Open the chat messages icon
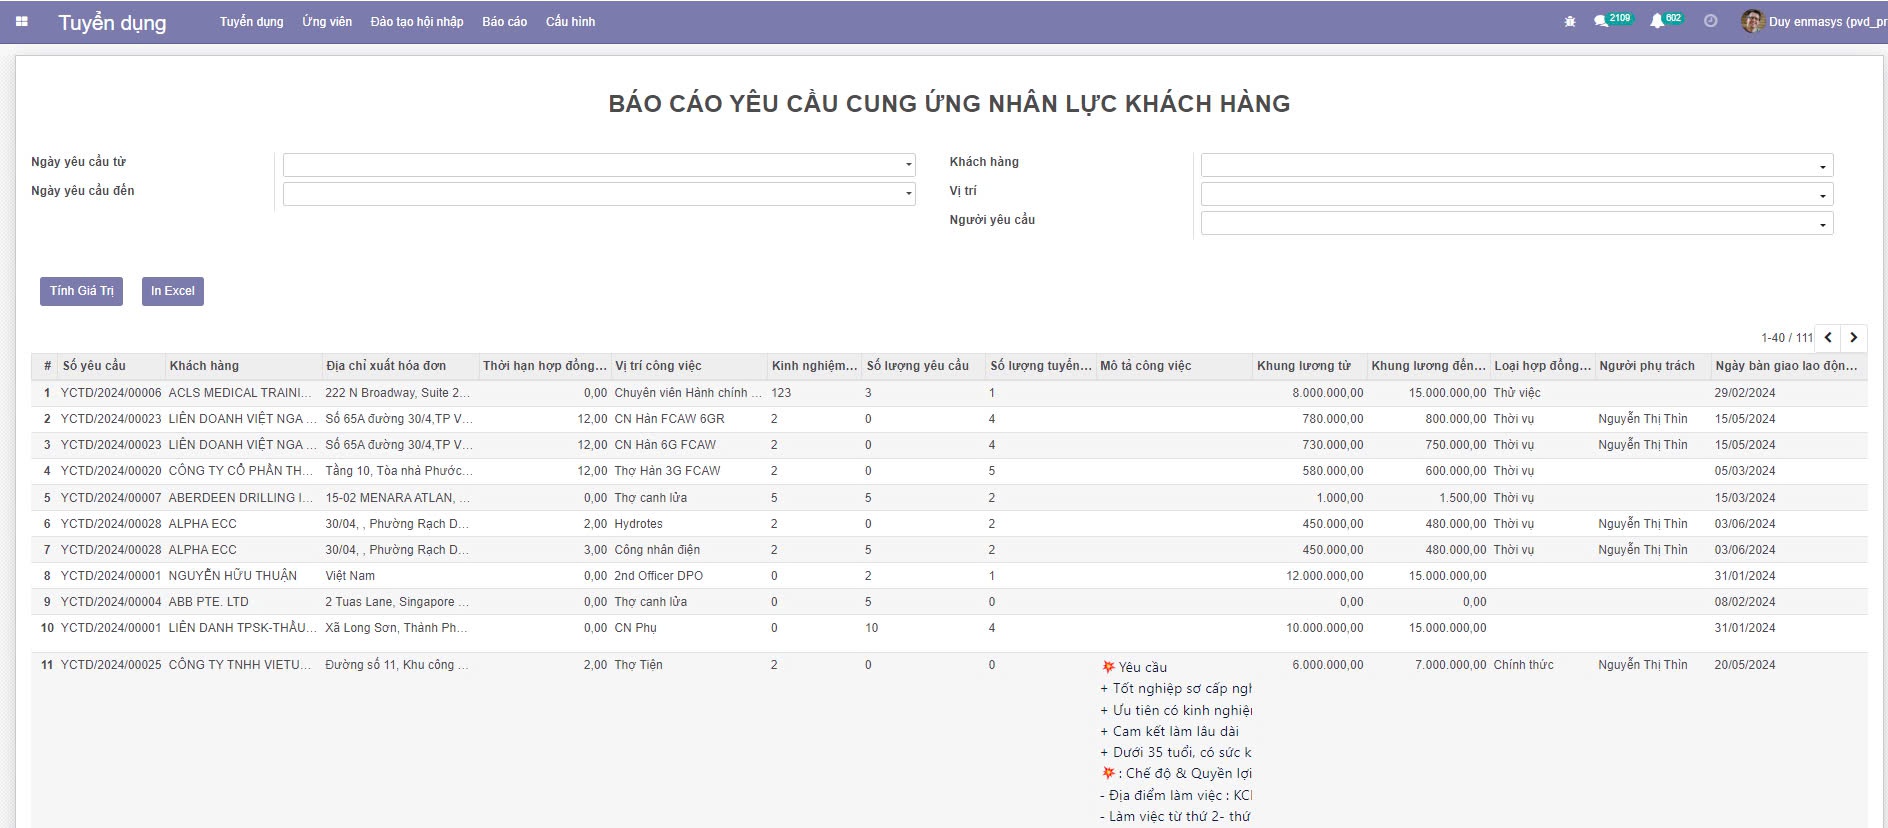The image size is (1888, 828). [x=1602, y=21]
